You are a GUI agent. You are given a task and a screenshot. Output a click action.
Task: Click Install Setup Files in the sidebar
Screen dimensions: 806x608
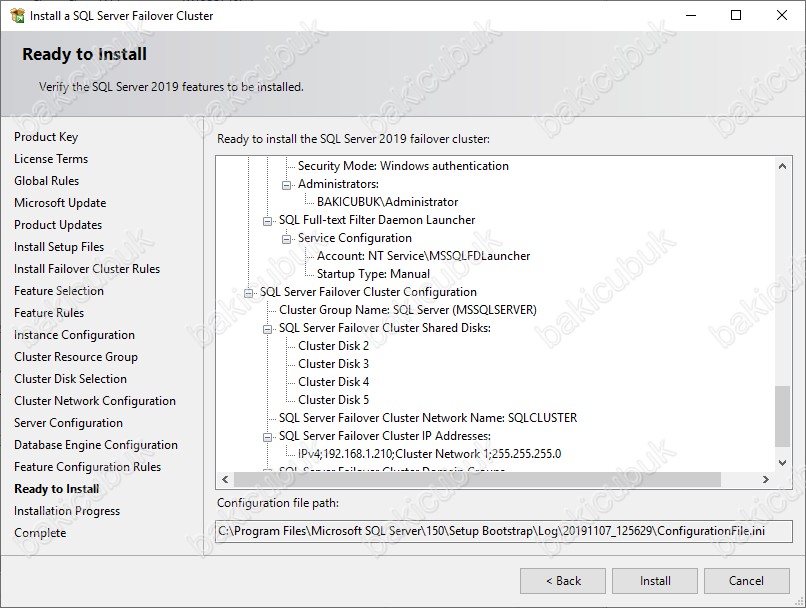(x=59, y=247)
